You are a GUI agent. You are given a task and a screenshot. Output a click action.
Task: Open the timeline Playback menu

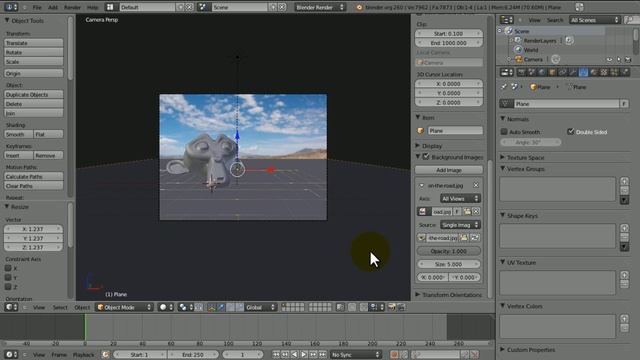tap(83, 355)
